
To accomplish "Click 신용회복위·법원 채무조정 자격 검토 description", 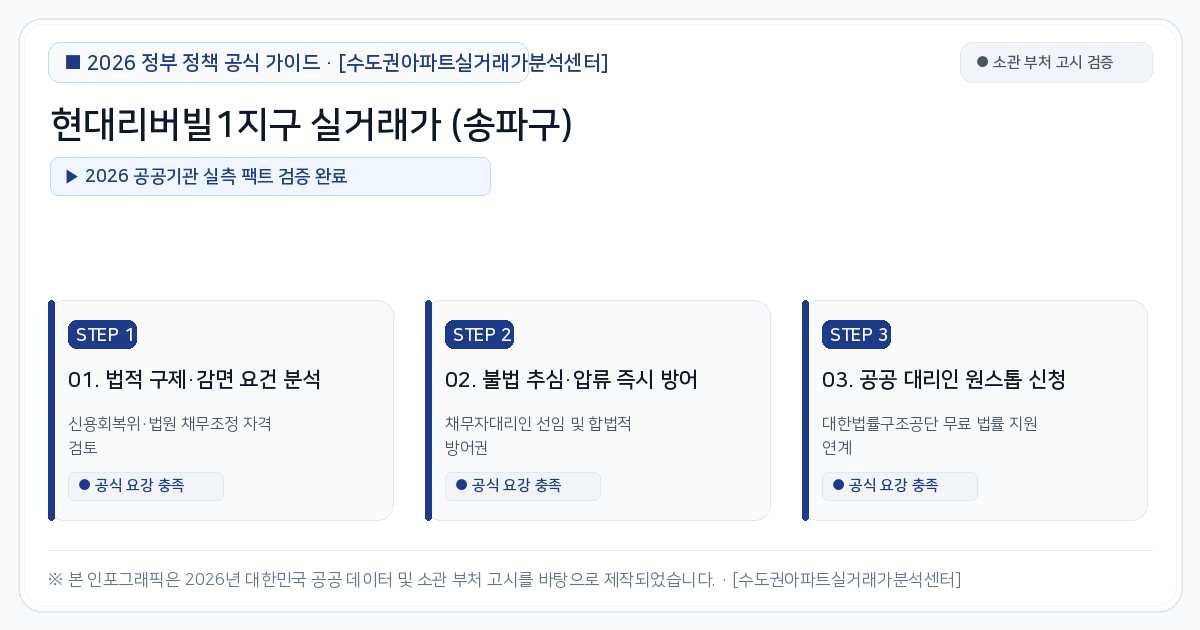I will (x=170, y=435).
